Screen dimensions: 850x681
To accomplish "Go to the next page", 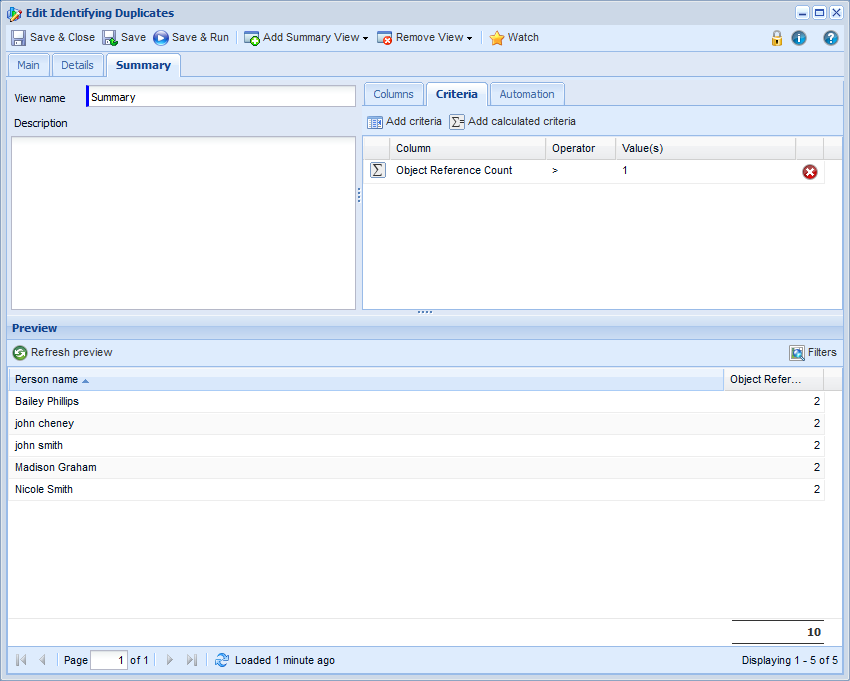I will (170, 660).
